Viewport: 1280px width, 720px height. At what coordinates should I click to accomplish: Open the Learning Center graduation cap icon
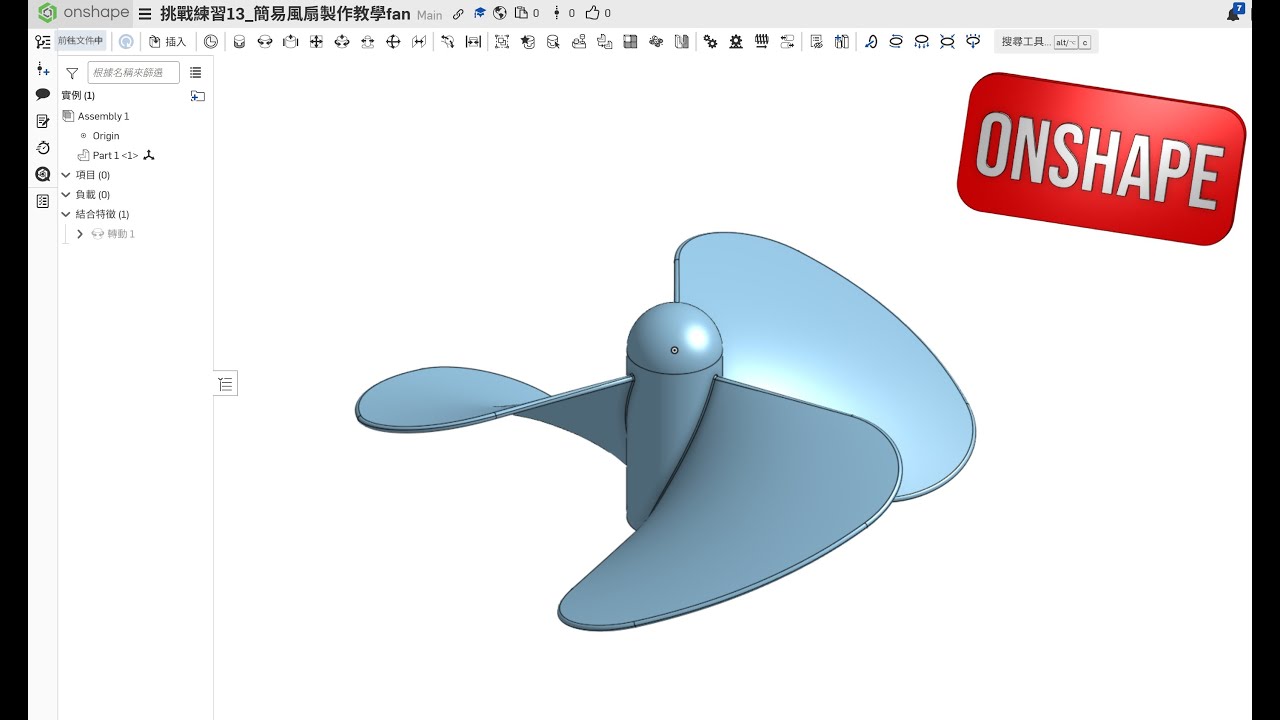480,13
